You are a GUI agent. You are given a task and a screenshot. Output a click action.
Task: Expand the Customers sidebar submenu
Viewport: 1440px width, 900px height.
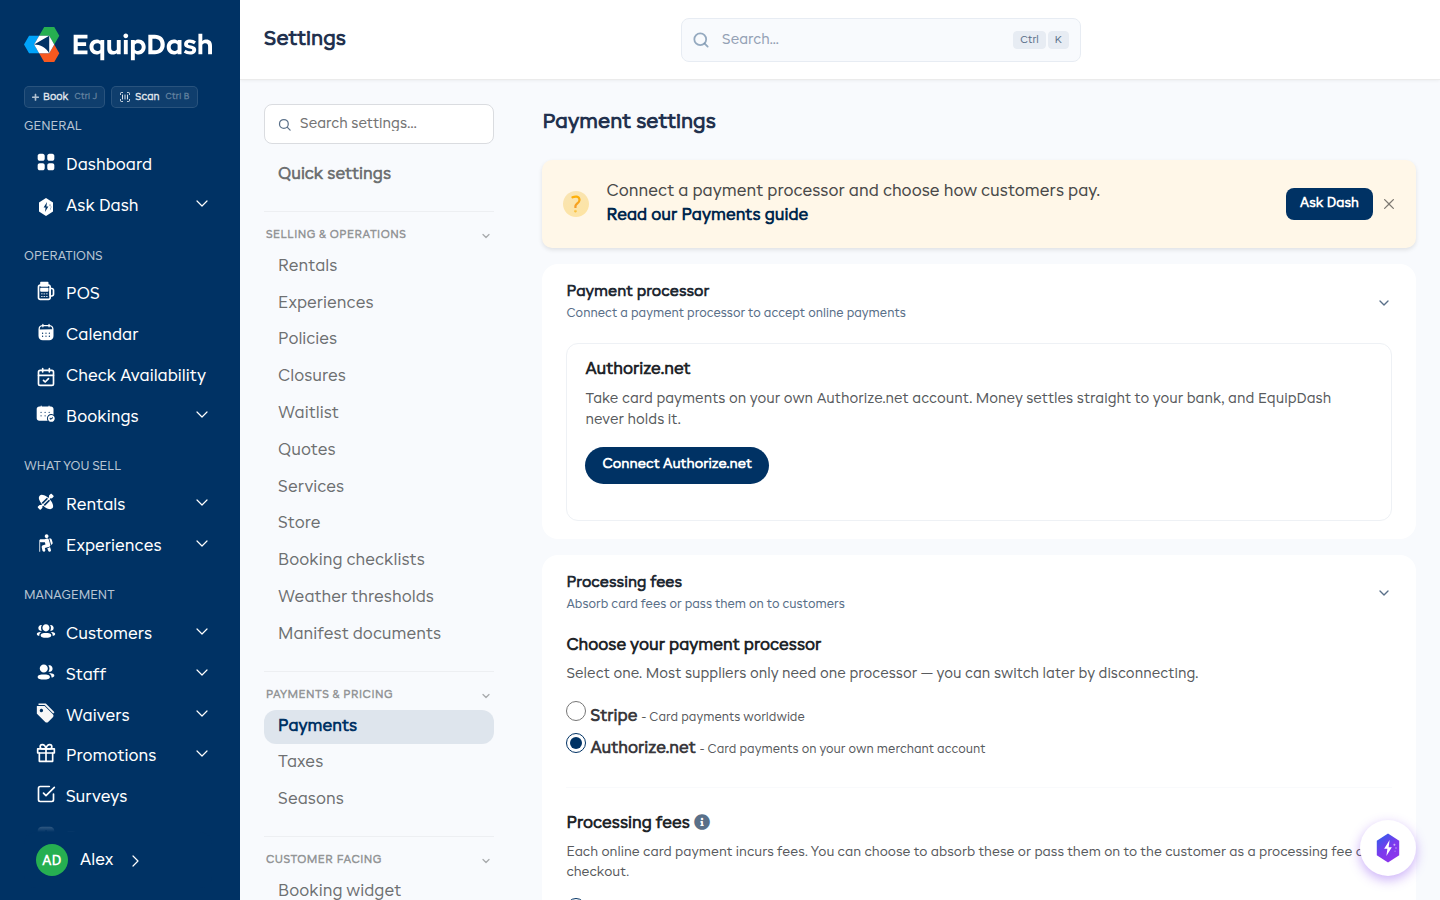click(202, 632)
